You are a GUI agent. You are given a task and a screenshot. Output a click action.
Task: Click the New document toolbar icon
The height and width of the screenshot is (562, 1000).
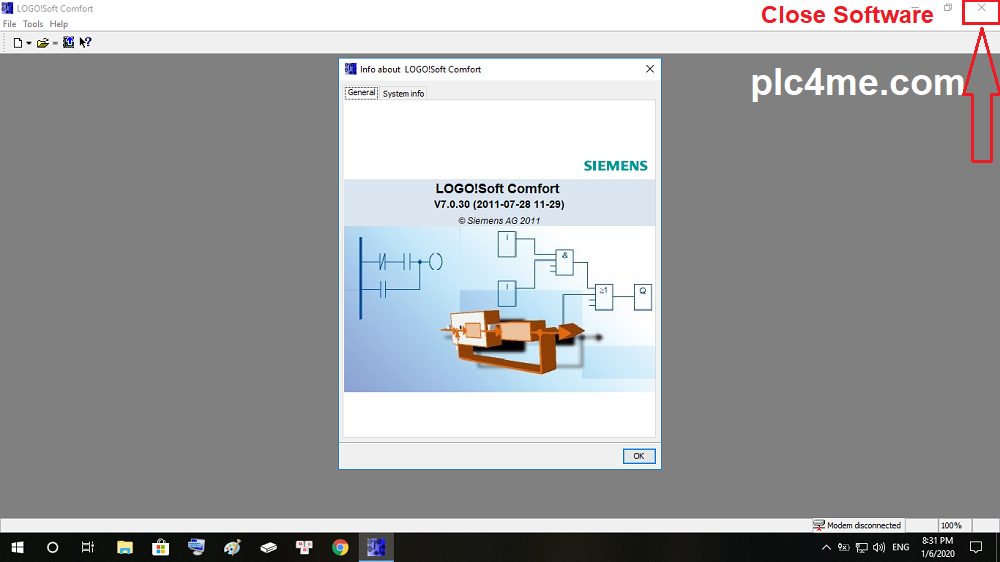pos(17,43)
